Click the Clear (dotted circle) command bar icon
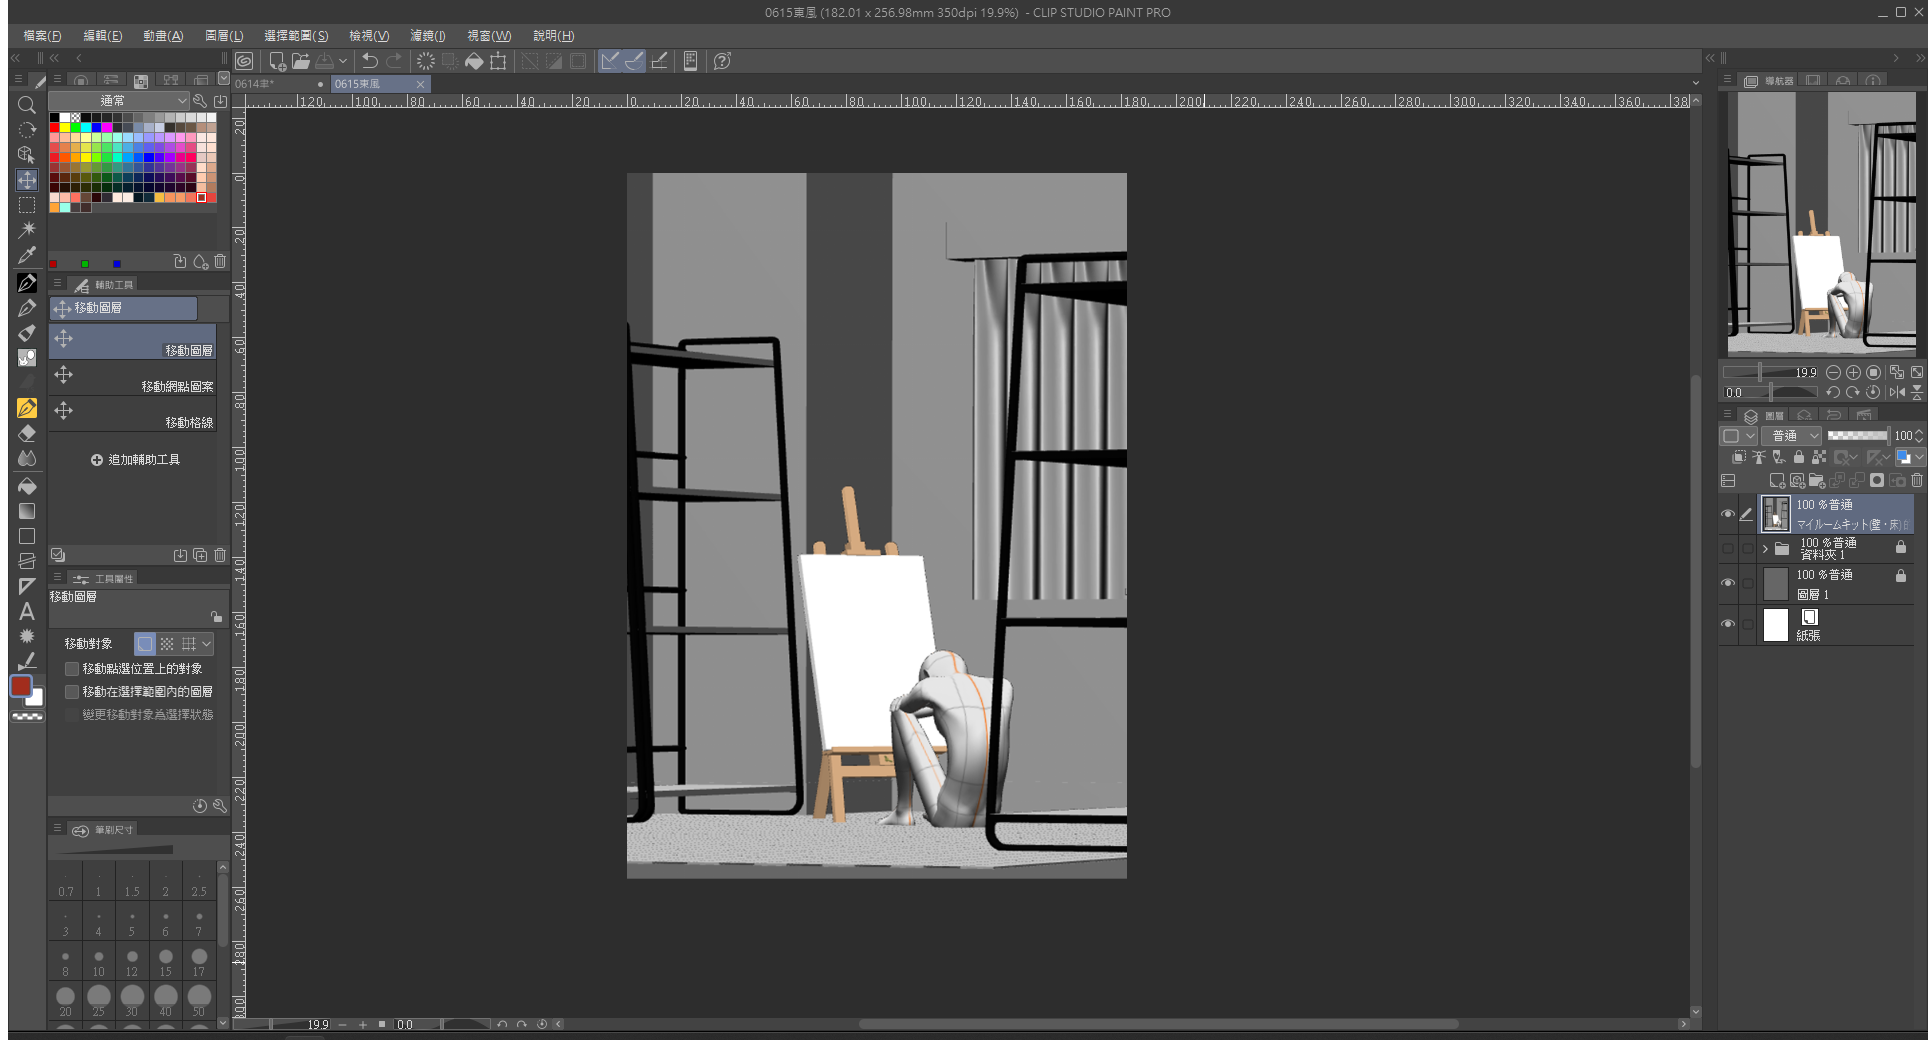 point(426,61)
